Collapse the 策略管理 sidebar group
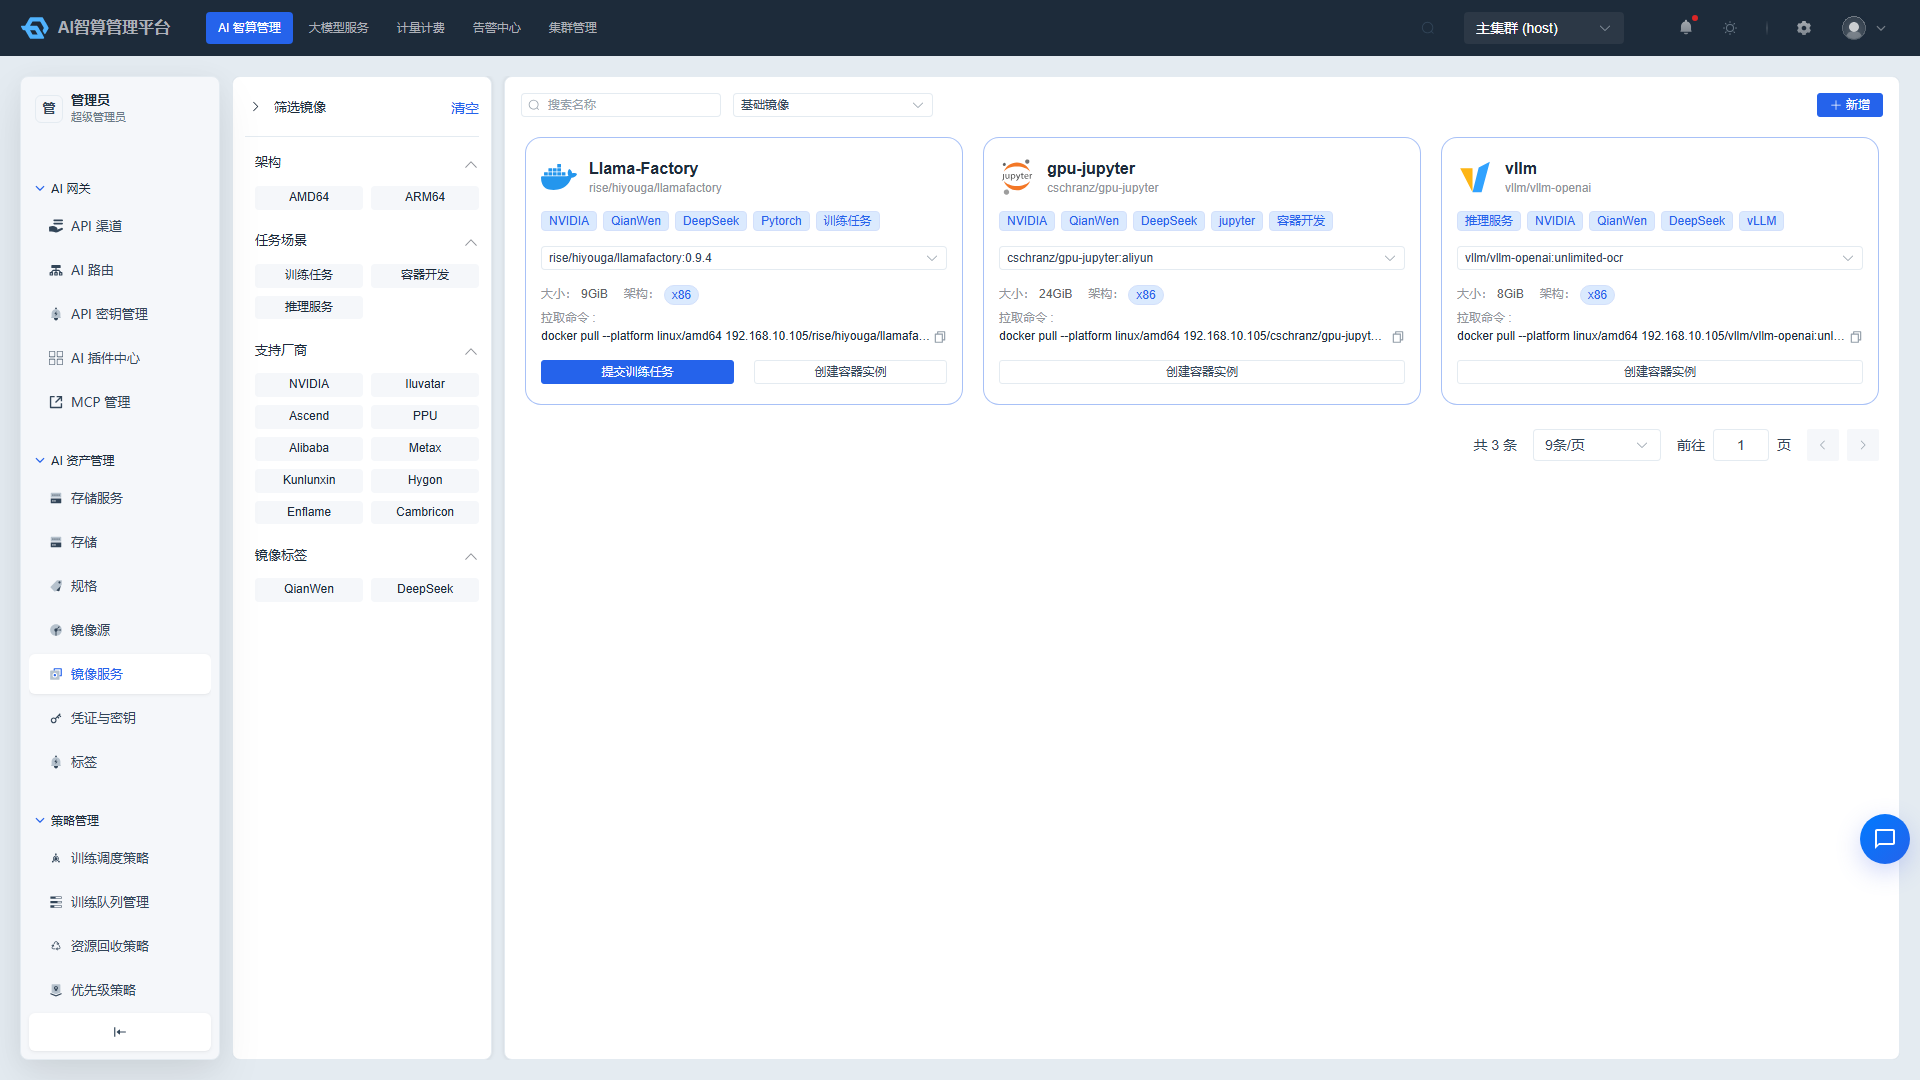This screenshot has width=1920, height=1080. pyautogui.click(x=40, y=820)
